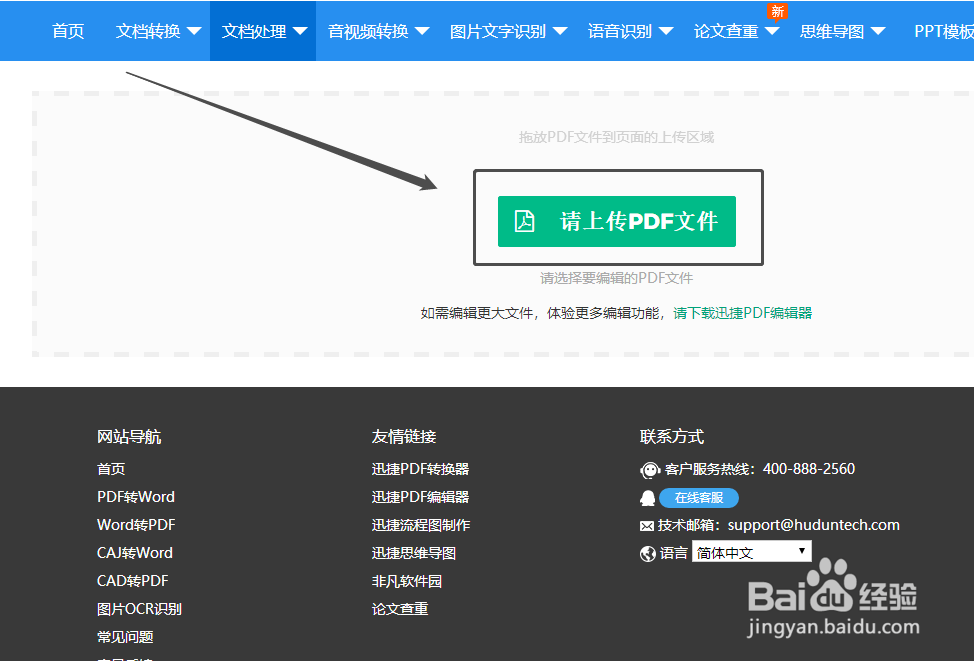The width and height of the screenshot is (974, 661).
Task: Expand the arrow next to 文档转换
Action: [x=194, y=31]
